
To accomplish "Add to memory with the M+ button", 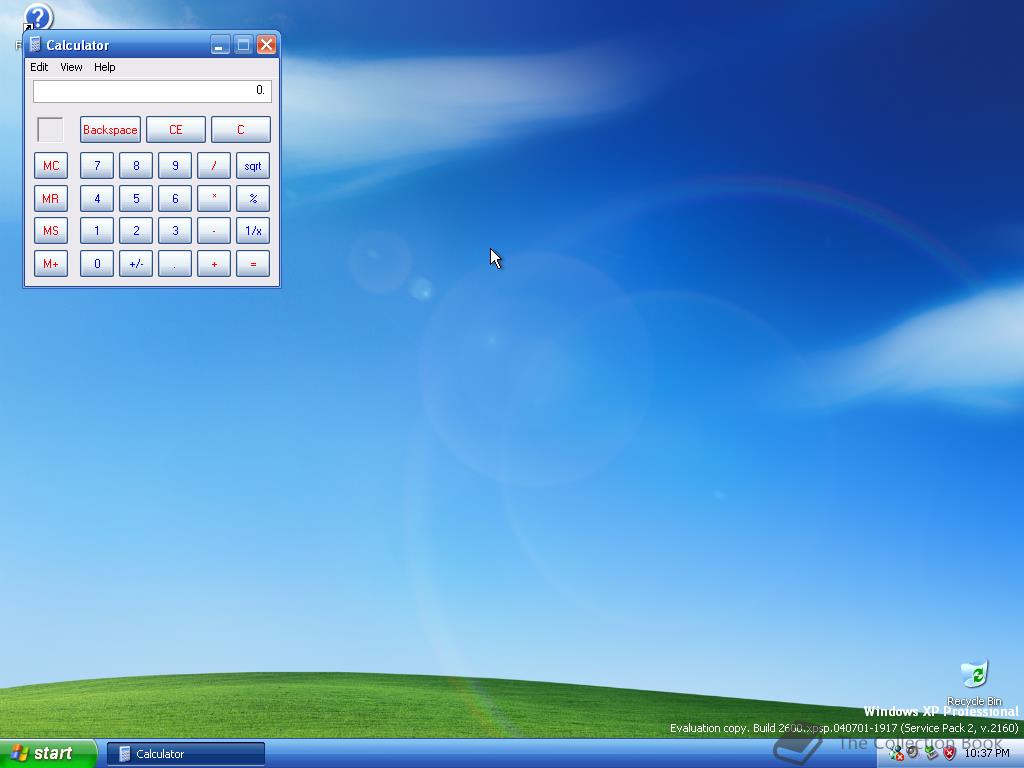I will [x=51, y=263].
